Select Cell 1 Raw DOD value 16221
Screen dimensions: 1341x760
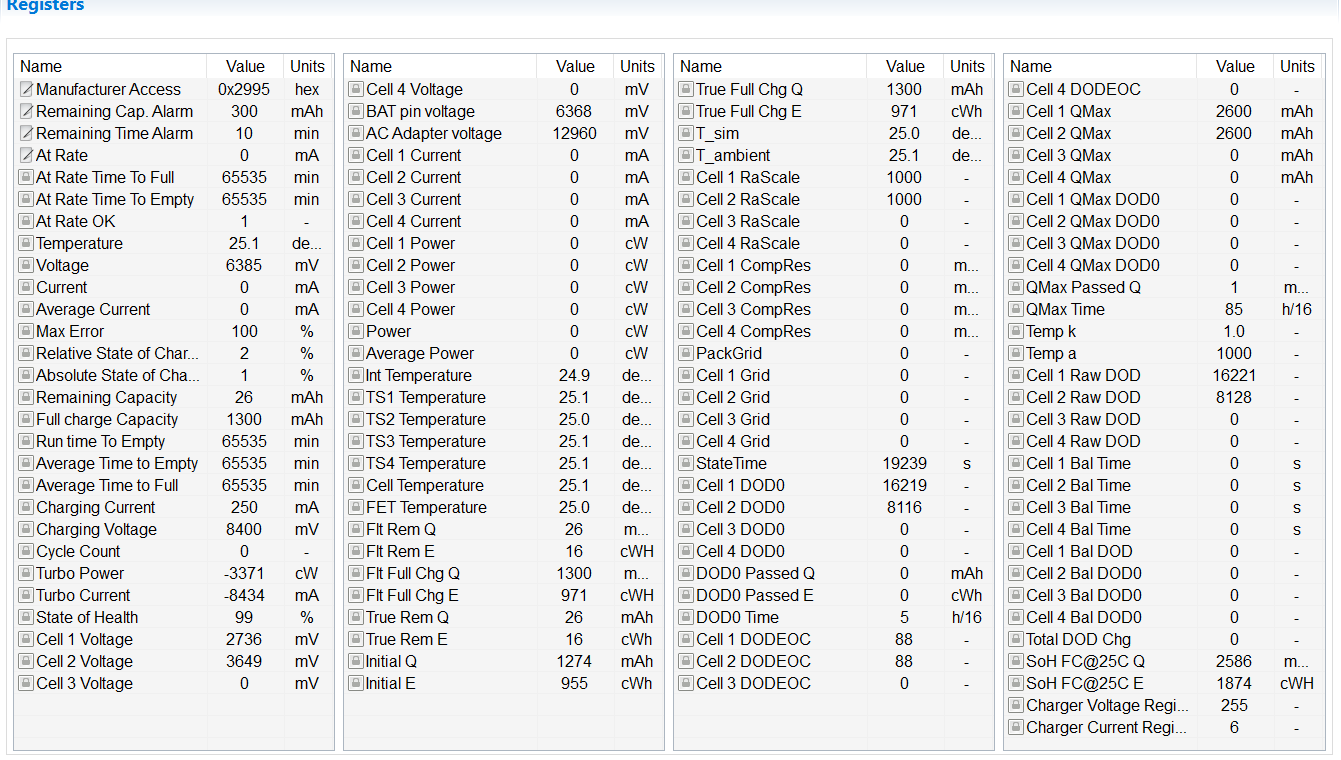[x=1234, y=376]
